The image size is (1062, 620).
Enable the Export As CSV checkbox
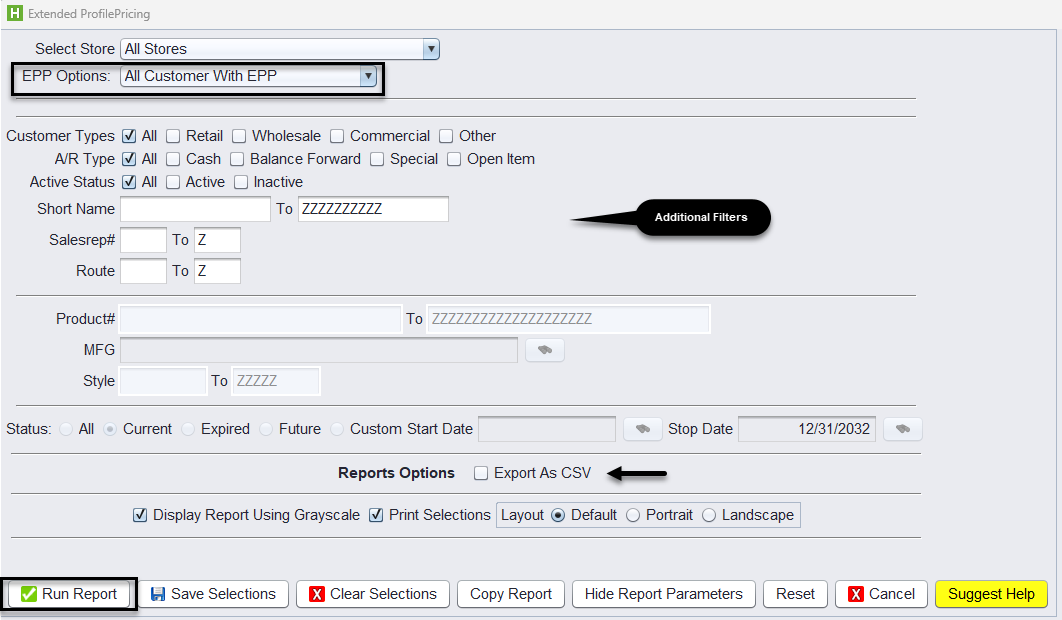point(480,474)
